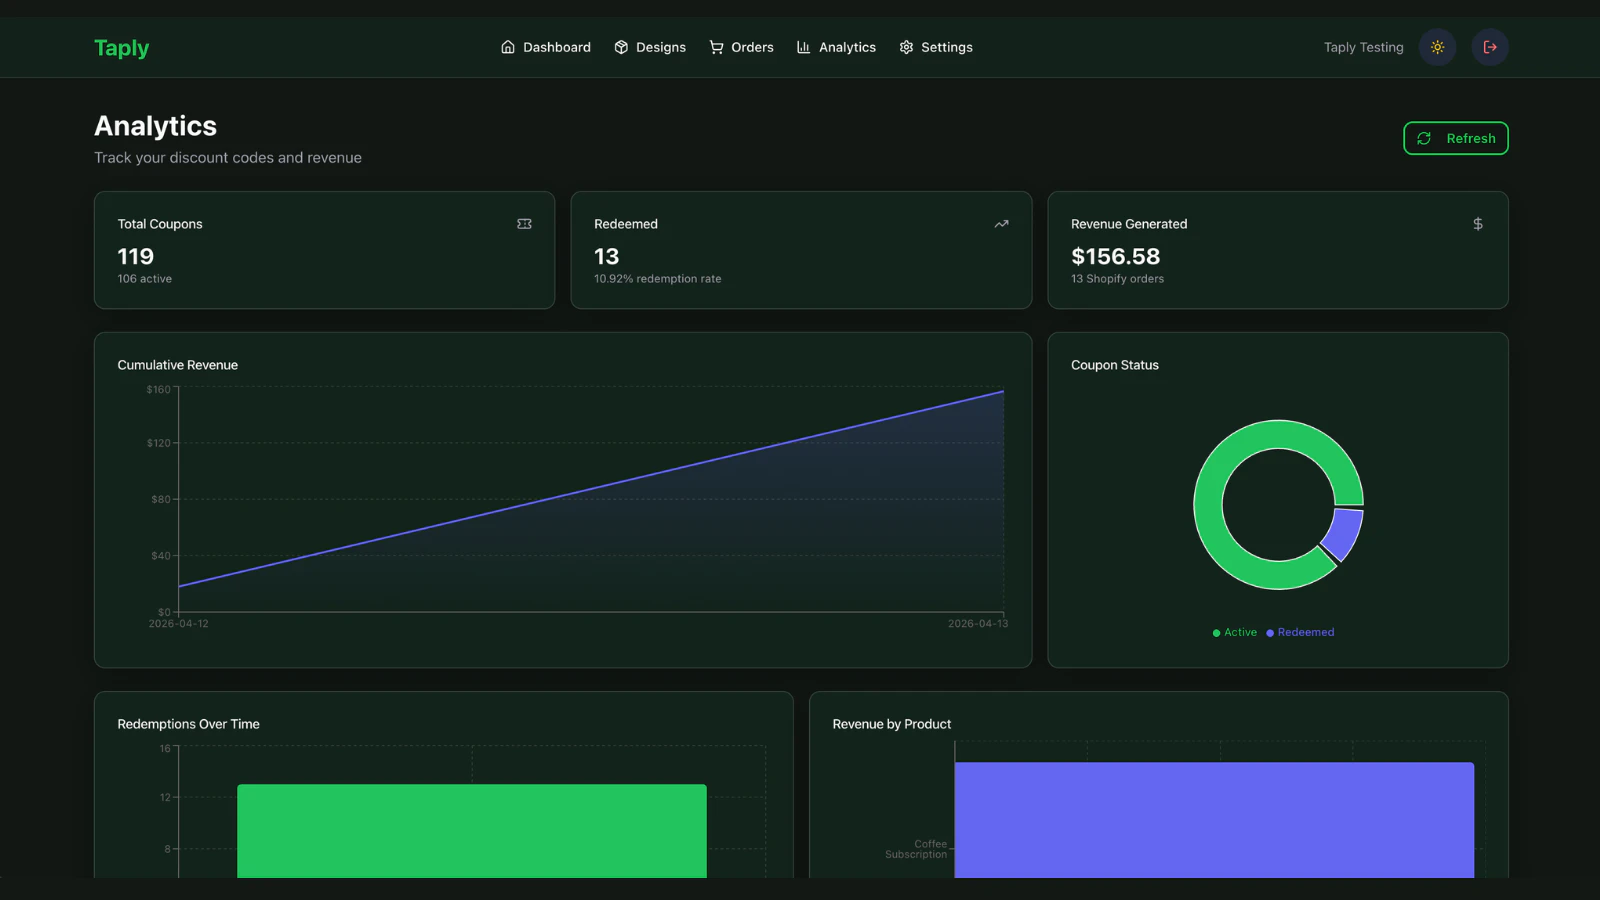The image size is (1600, 900).
Task: Click the Total Coupons value 119
Action: [x=136, y=257]
